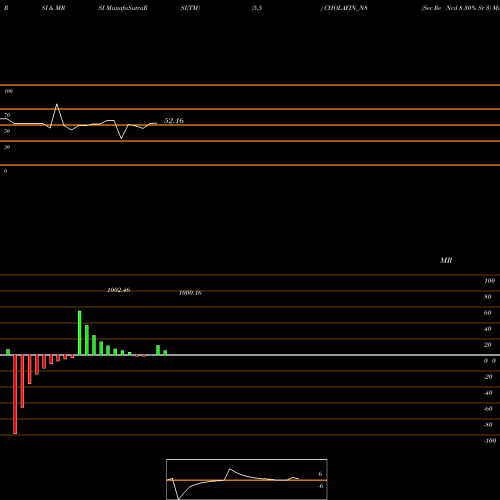This screenshot has width=500, height=500.
Task: Click the tallest green histogram bar
Action: coord(80,333)
